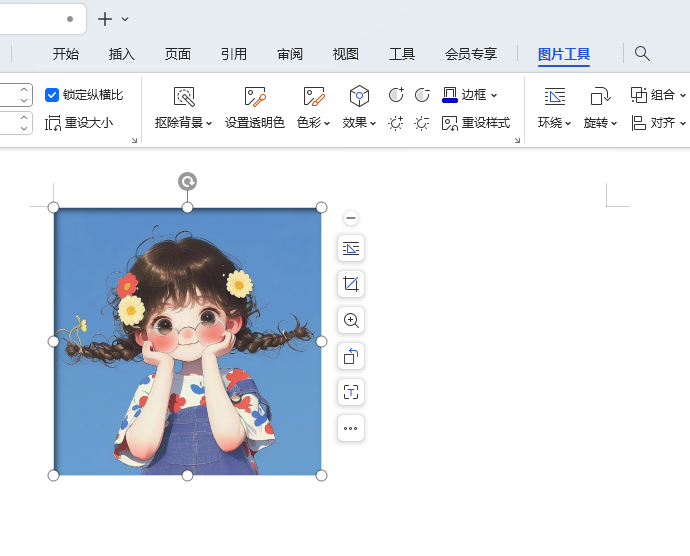Add a new document tab with plus
This screenshot has height=556, width=690.
(x=105, y=19)
